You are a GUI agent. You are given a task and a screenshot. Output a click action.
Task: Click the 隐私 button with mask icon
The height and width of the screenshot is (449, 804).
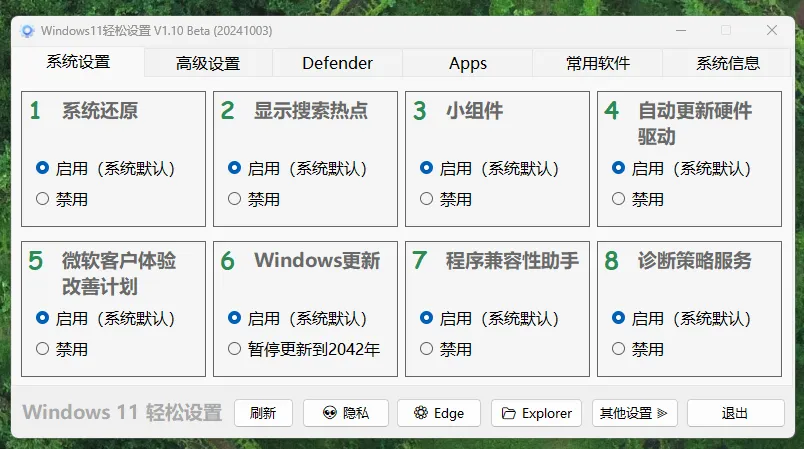[x=344, y=413]
